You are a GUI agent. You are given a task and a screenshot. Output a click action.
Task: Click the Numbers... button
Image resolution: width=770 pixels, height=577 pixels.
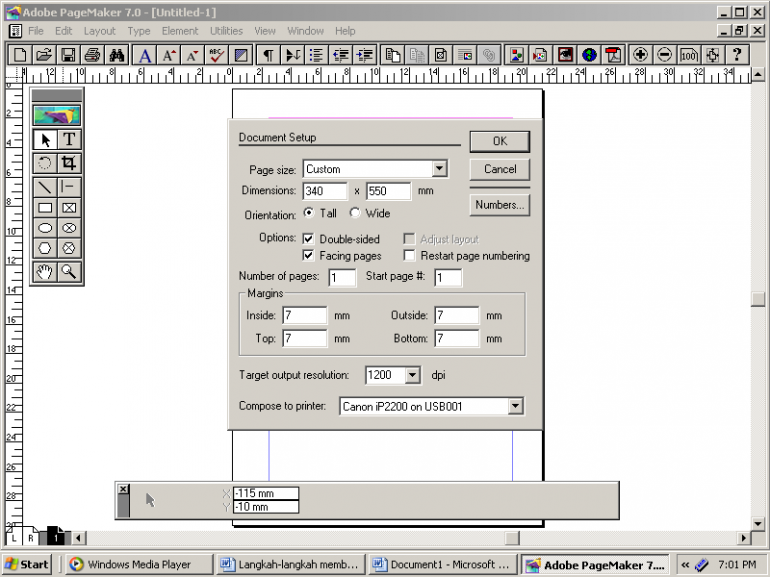[x=500, y=205]
